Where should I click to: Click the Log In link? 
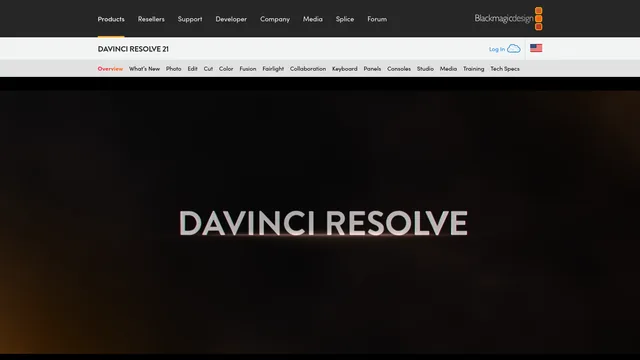497,49
